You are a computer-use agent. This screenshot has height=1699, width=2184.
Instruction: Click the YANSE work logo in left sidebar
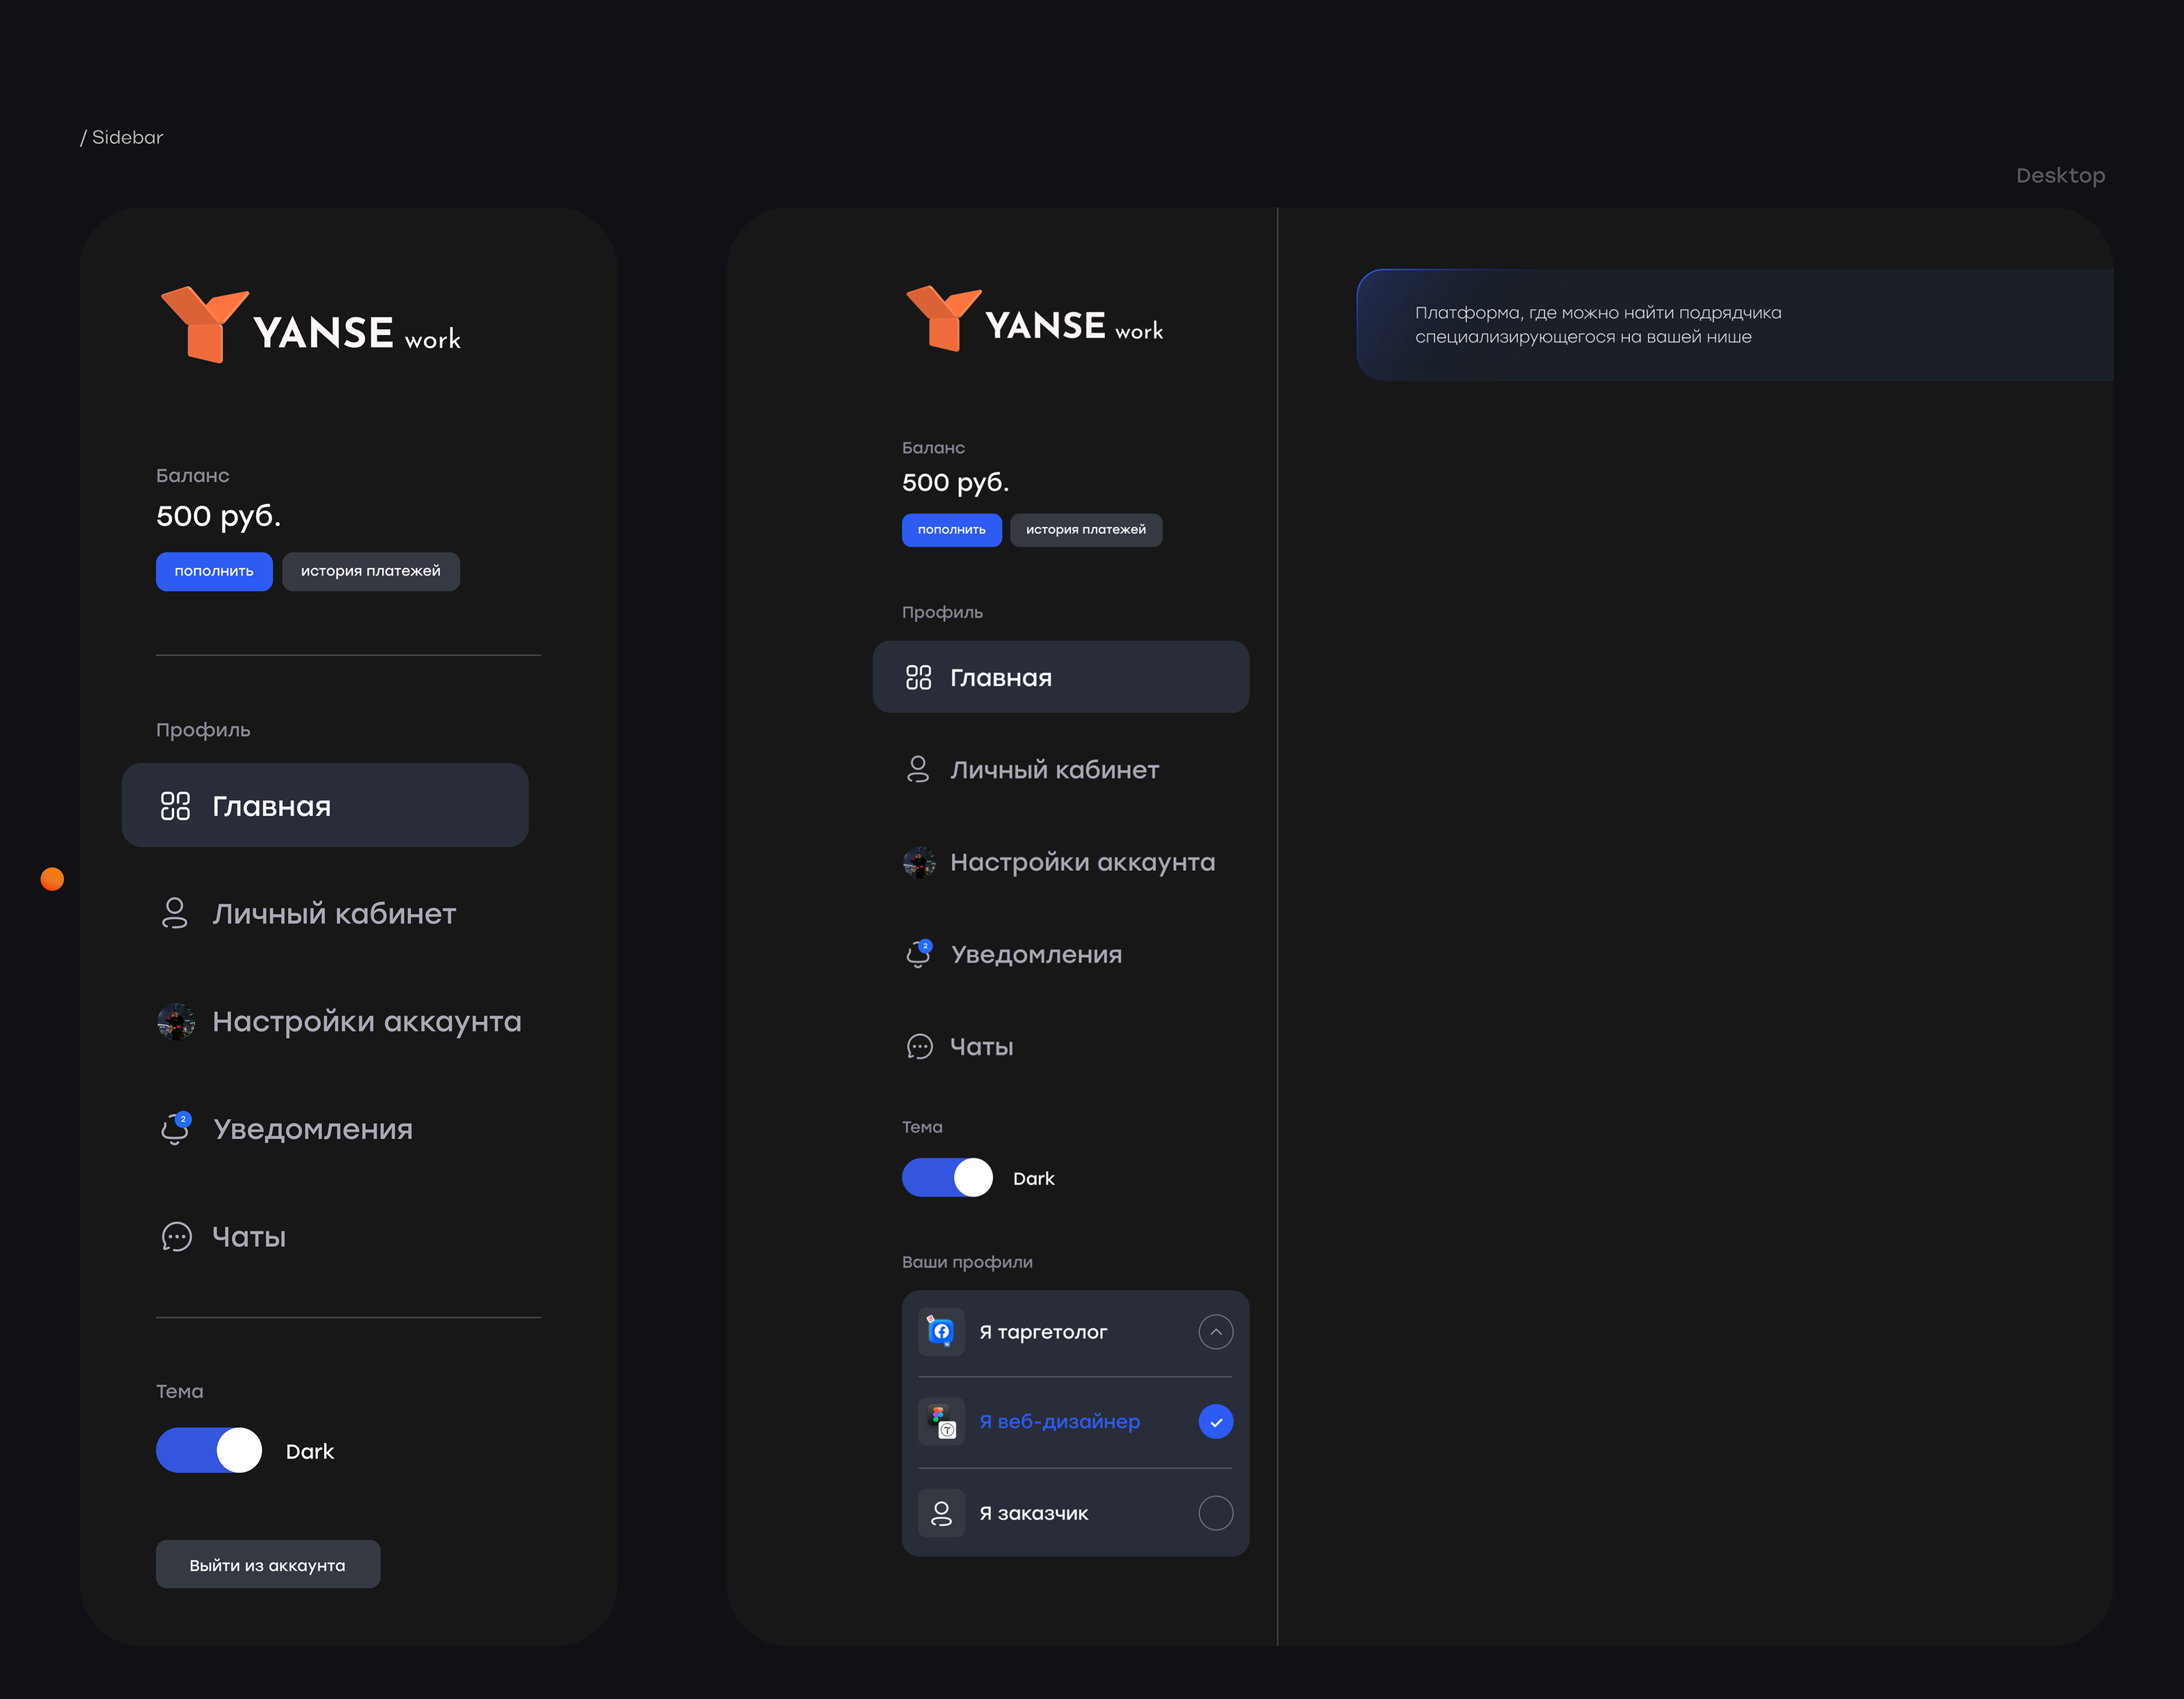pyautogui.click(x=310, y=325)
